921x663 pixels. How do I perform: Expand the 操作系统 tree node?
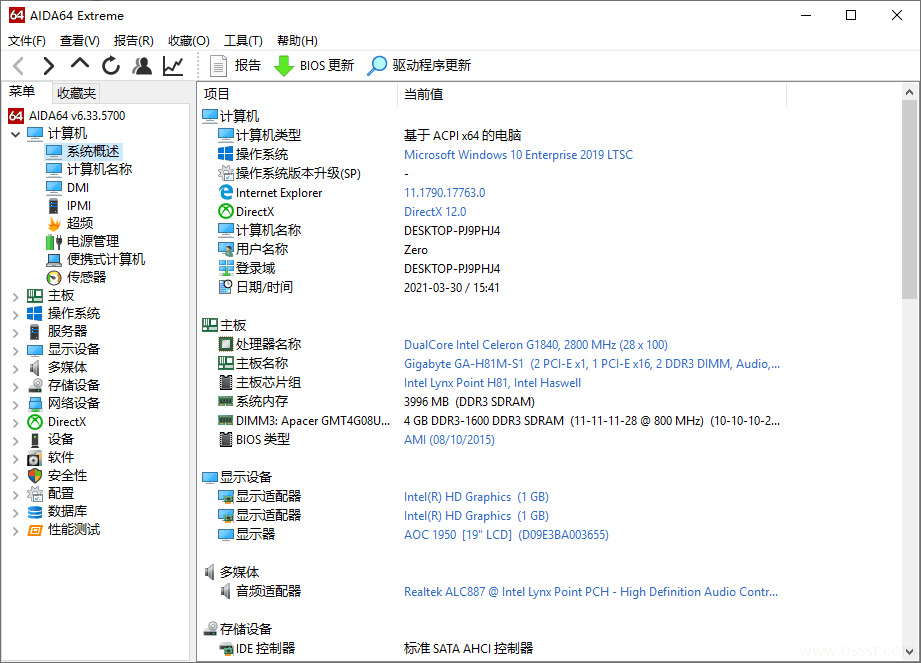point(15,315)
